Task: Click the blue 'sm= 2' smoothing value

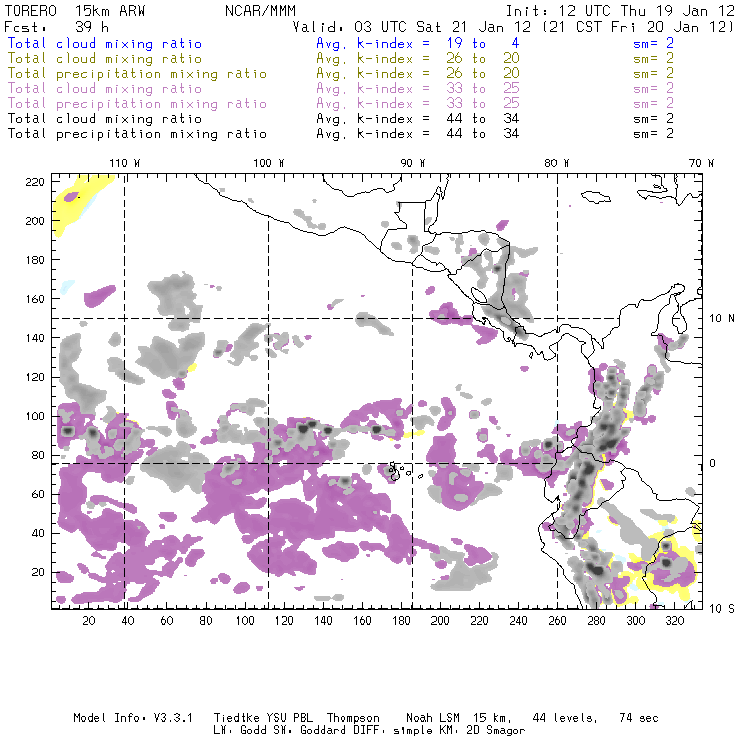Action: pos(653,44)
